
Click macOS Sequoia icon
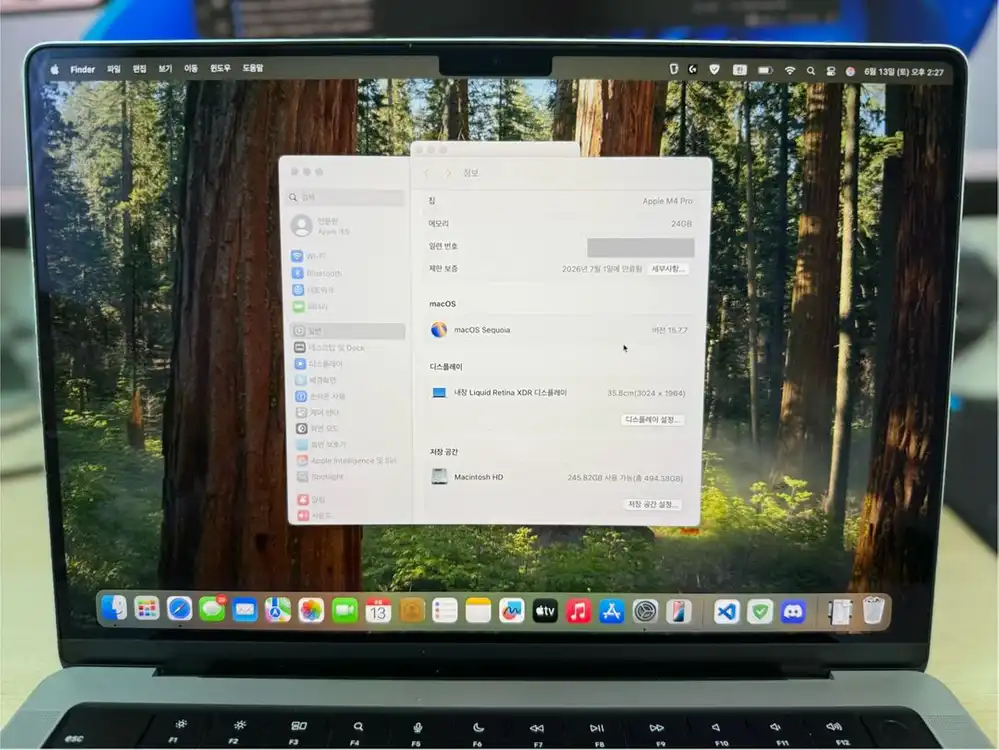439,329
